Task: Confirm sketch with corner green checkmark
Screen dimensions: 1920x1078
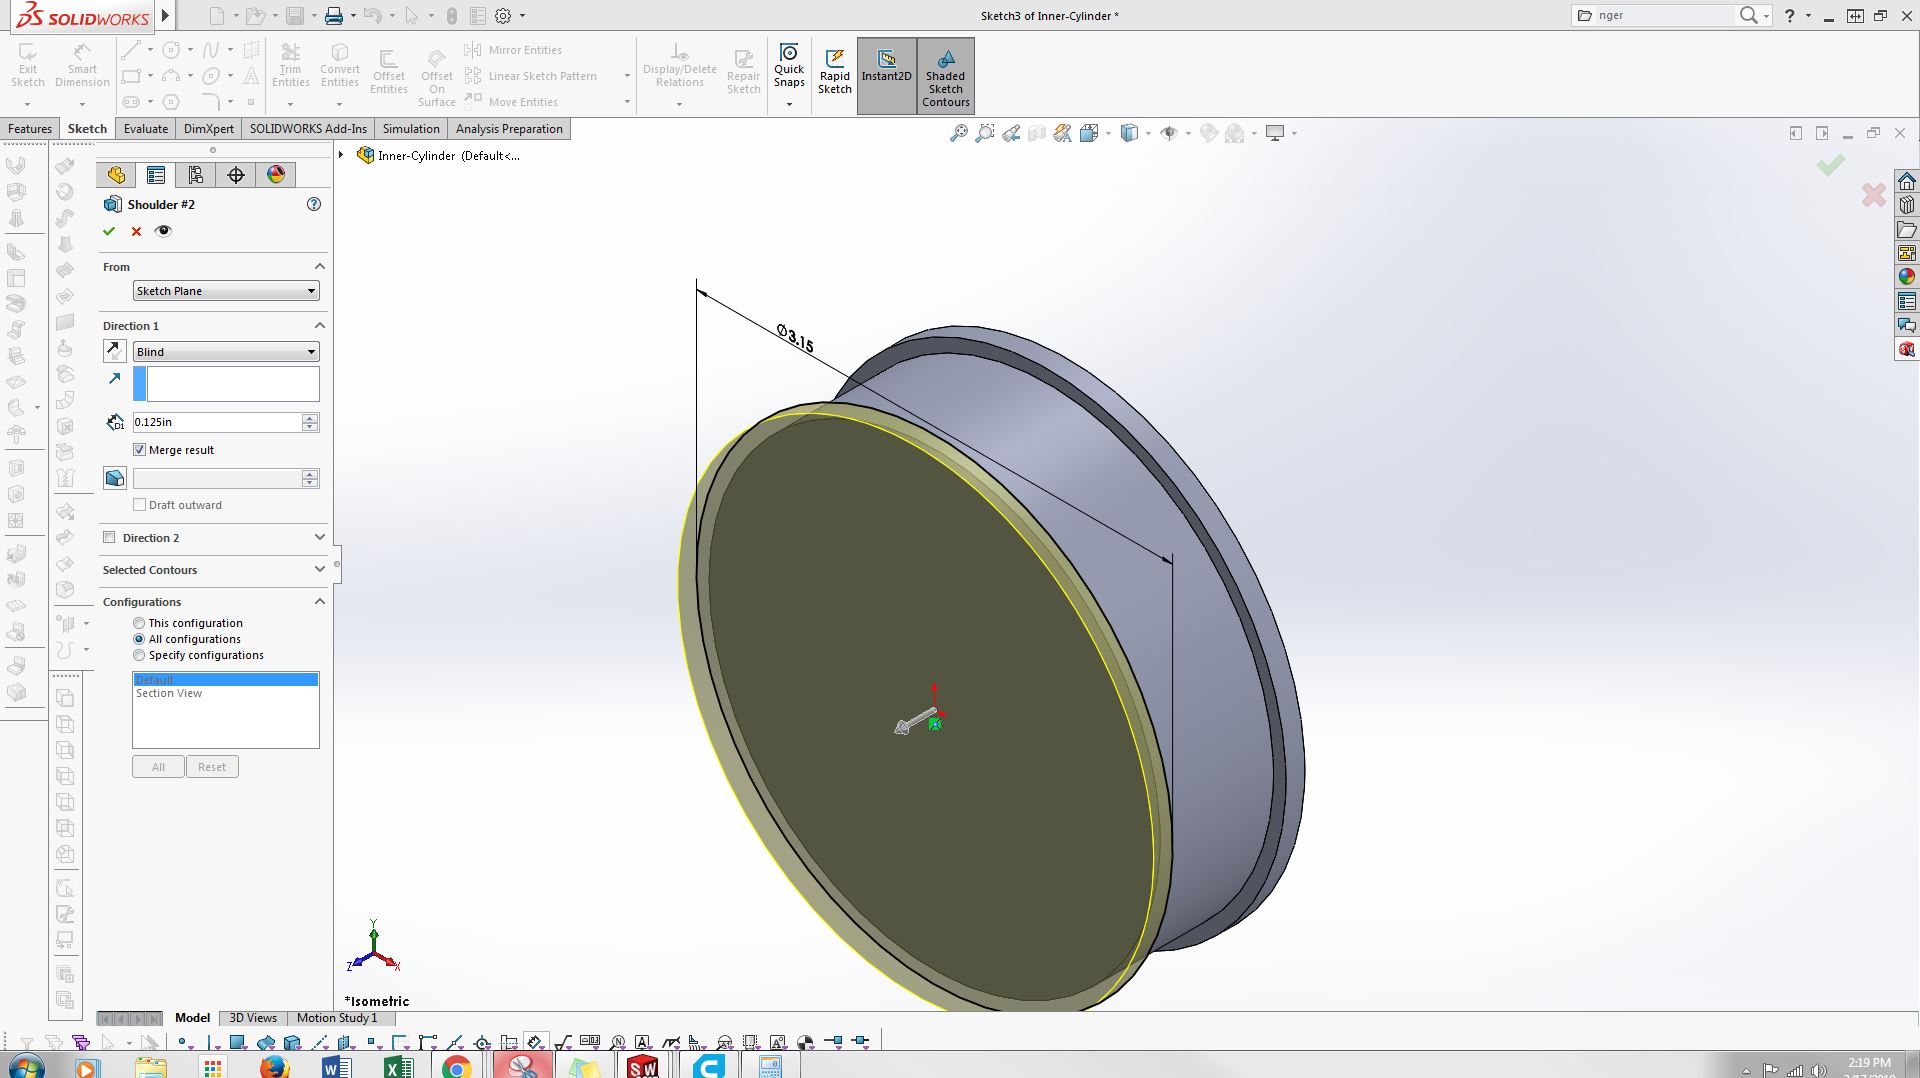Action: 1831,165
